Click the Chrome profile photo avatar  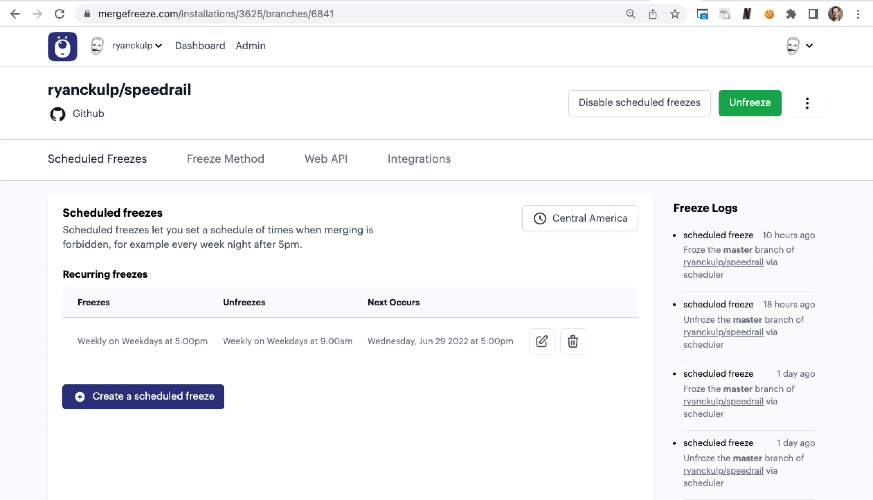click(x=835, y=14)
